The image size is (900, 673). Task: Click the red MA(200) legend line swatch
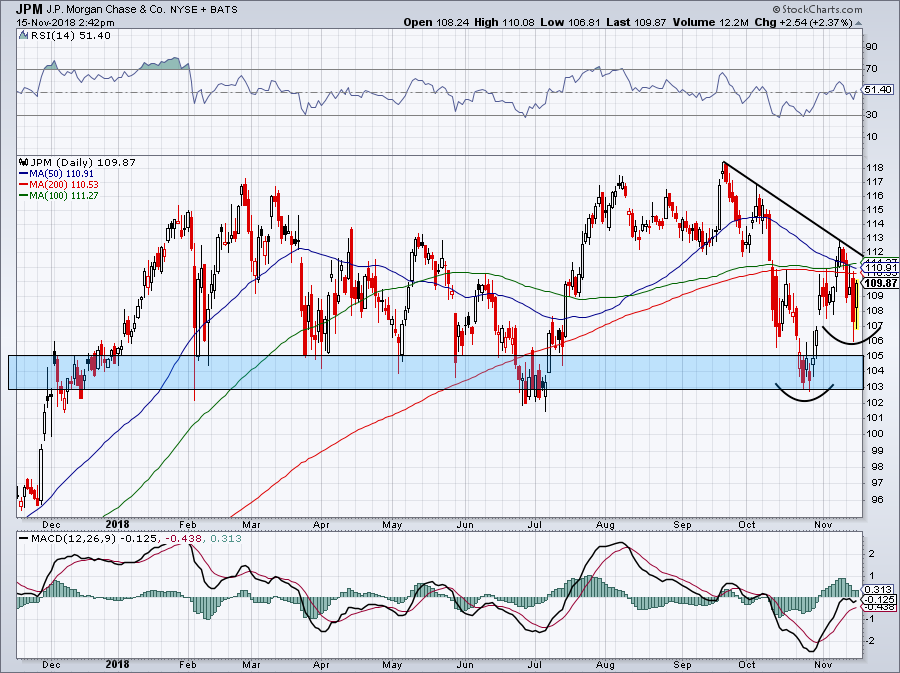pyautogui.click(x=24, y=184)
